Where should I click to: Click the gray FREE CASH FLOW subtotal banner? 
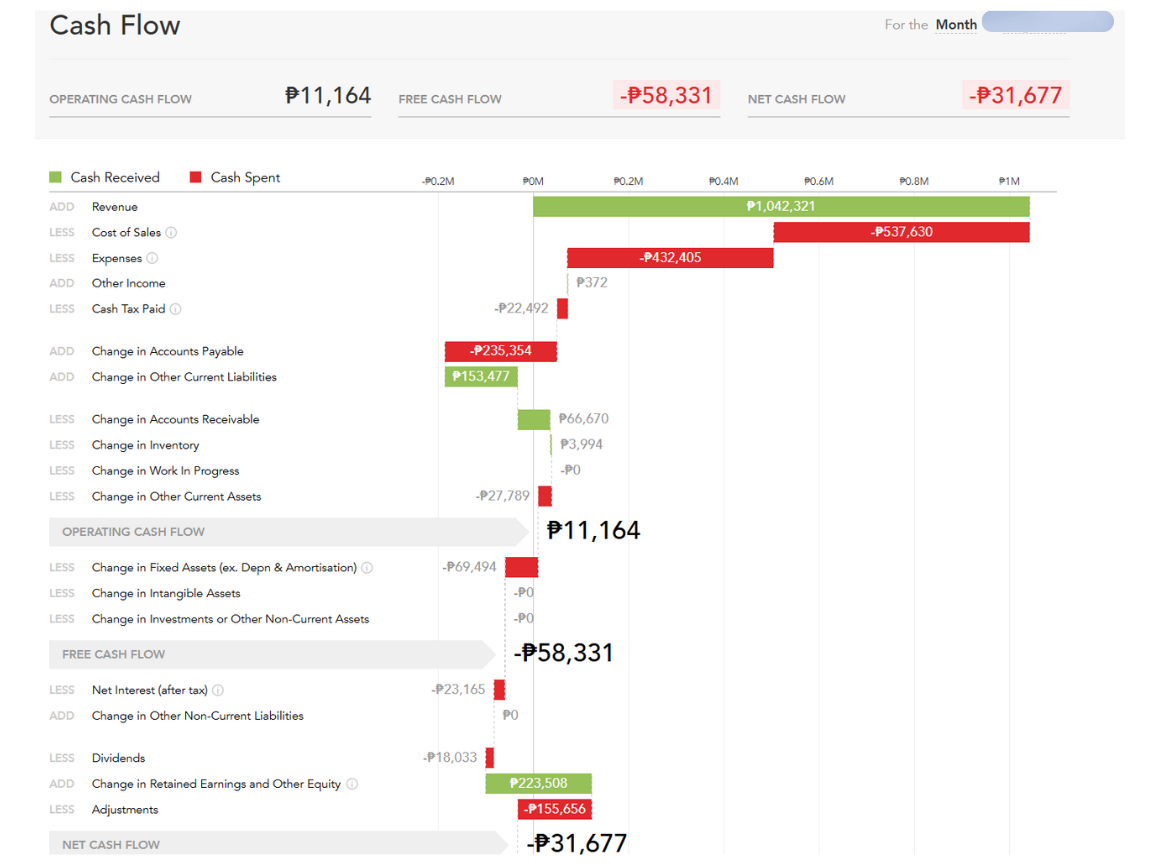272,655
